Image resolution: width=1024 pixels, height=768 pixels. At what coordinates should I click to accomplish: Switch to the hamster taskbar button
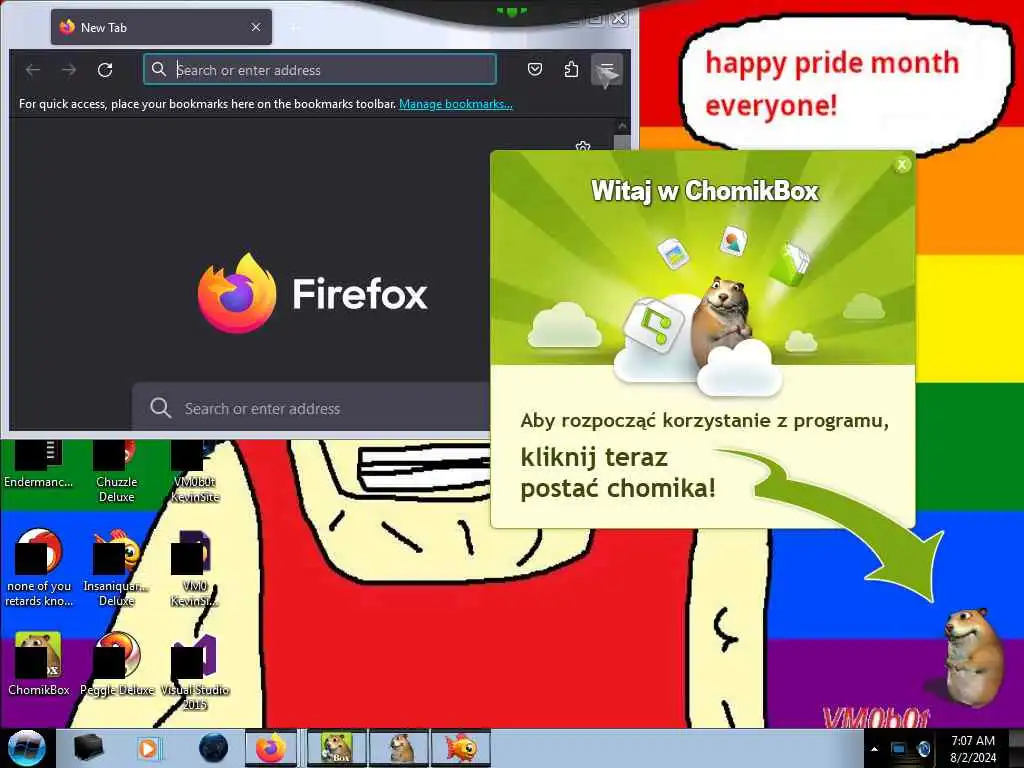pos(399,748)
